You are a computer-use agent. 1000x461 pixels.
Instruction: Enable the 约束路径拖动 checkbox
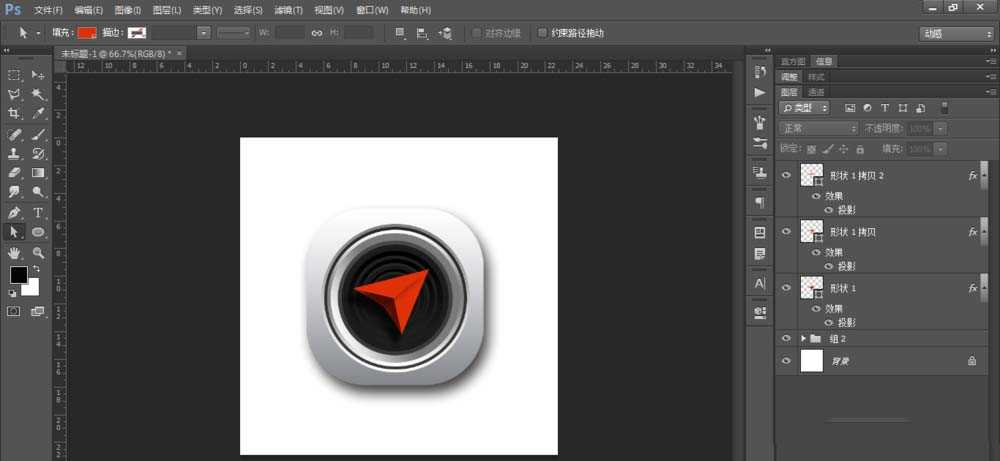542,33
